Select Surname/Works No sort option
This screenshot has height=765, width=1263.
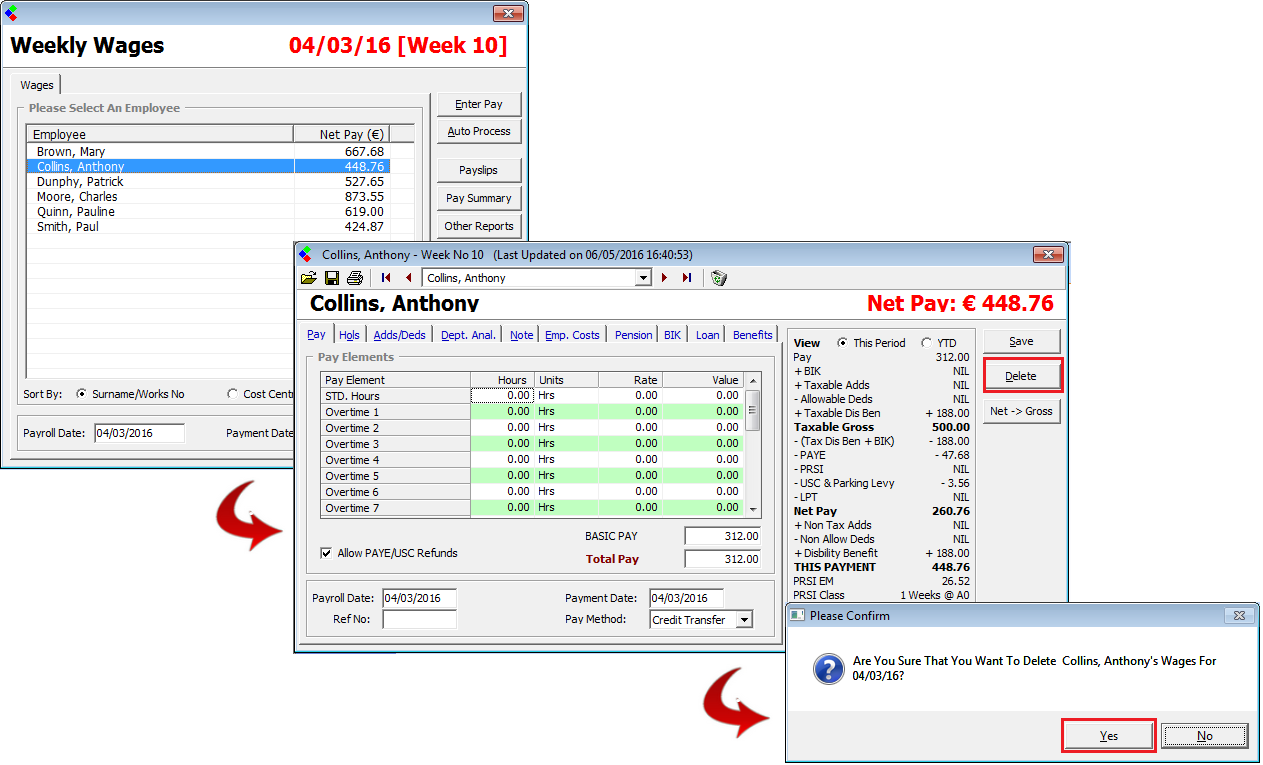pos(81,394)
